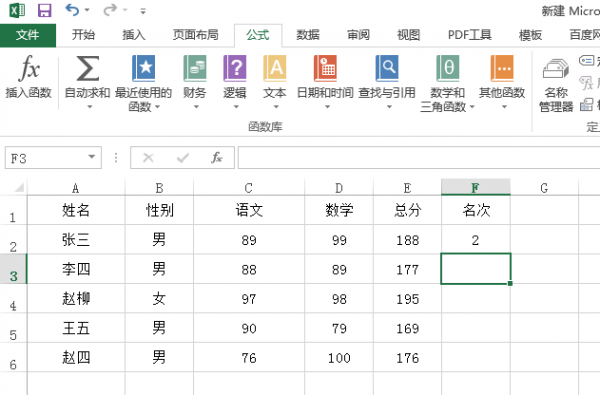
Task: Open the 财务 functions icon
Action: [x=195, y=68]
